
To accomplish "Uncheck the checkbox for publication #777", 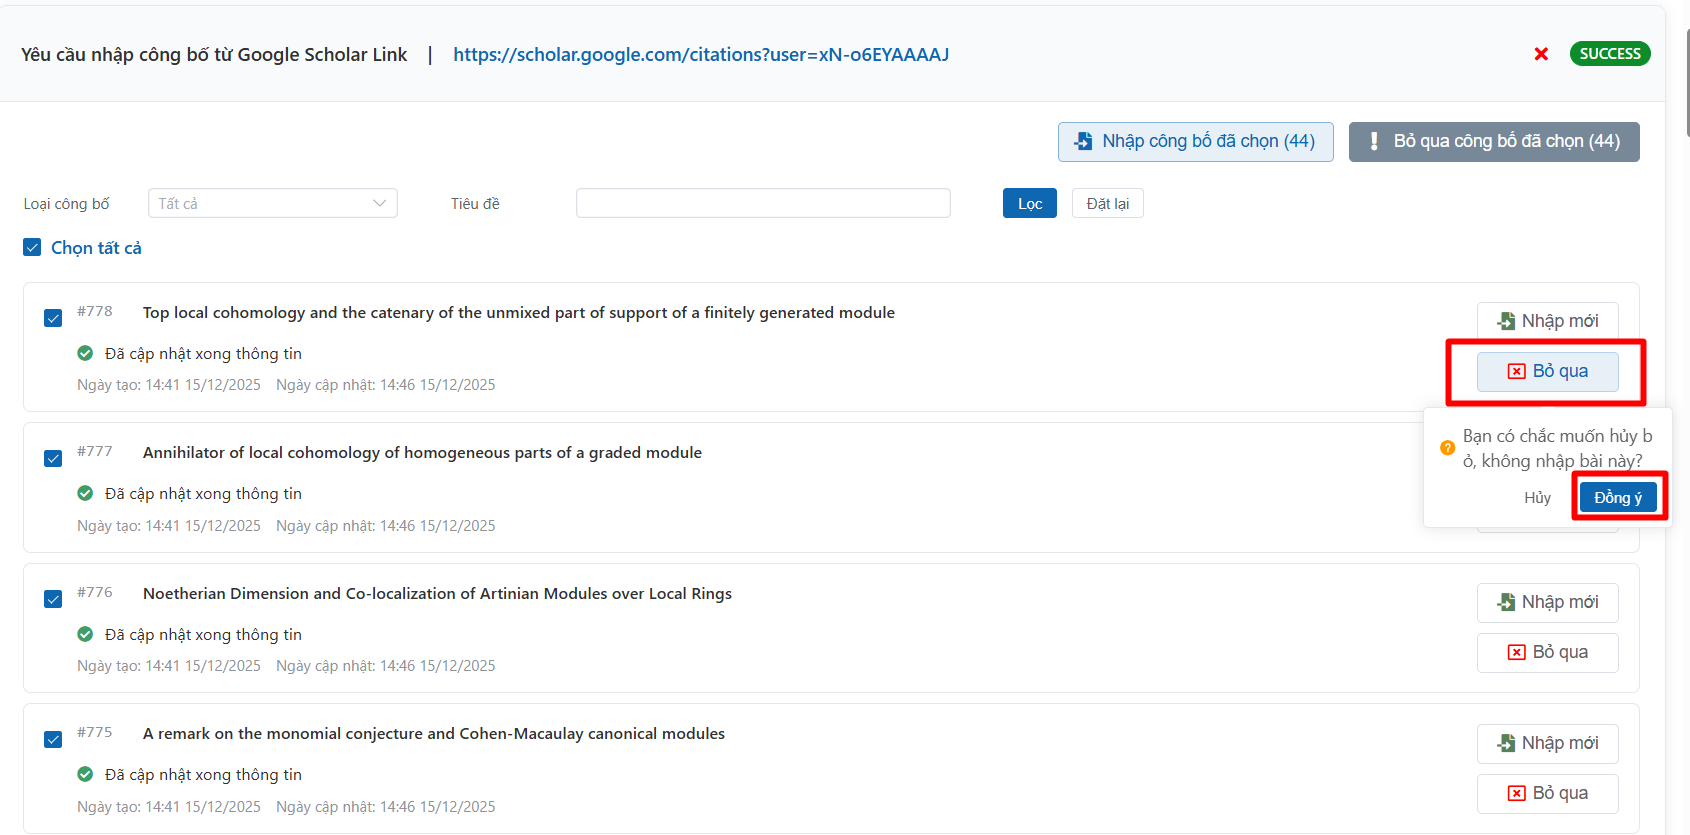I will (53, 458).
